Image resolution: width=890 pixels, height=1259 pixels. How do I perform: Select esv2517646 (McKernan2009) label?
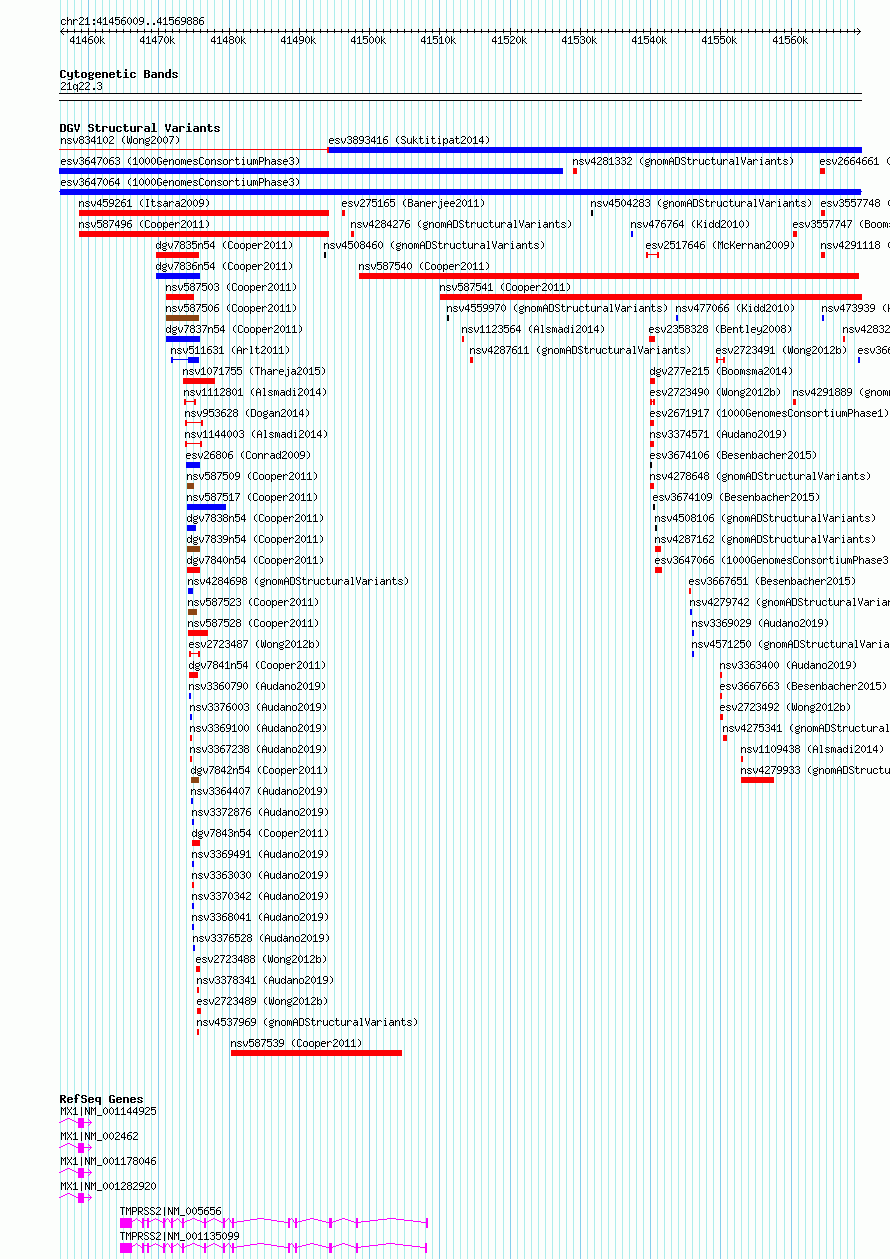pos(720,245)
